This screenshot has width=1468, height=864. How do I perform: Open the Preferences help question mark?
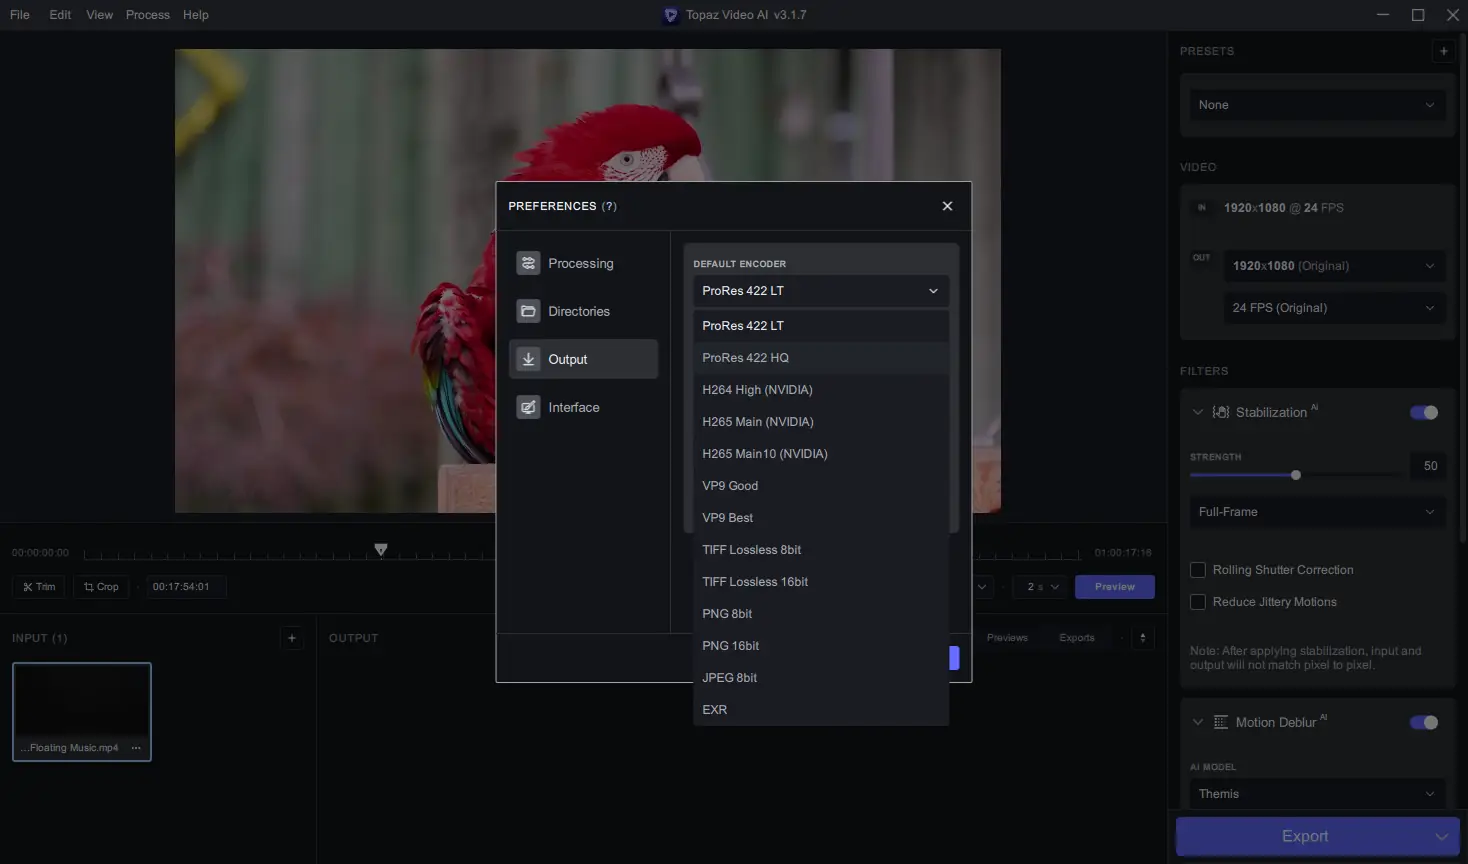click(609, 206)
